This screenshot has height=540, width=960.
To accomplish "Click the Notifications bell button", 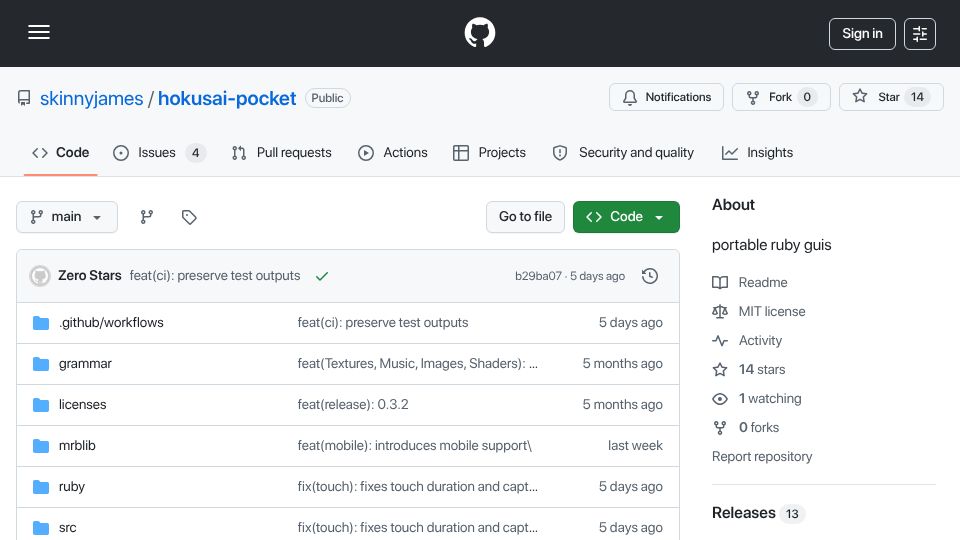I will point(666,97).
